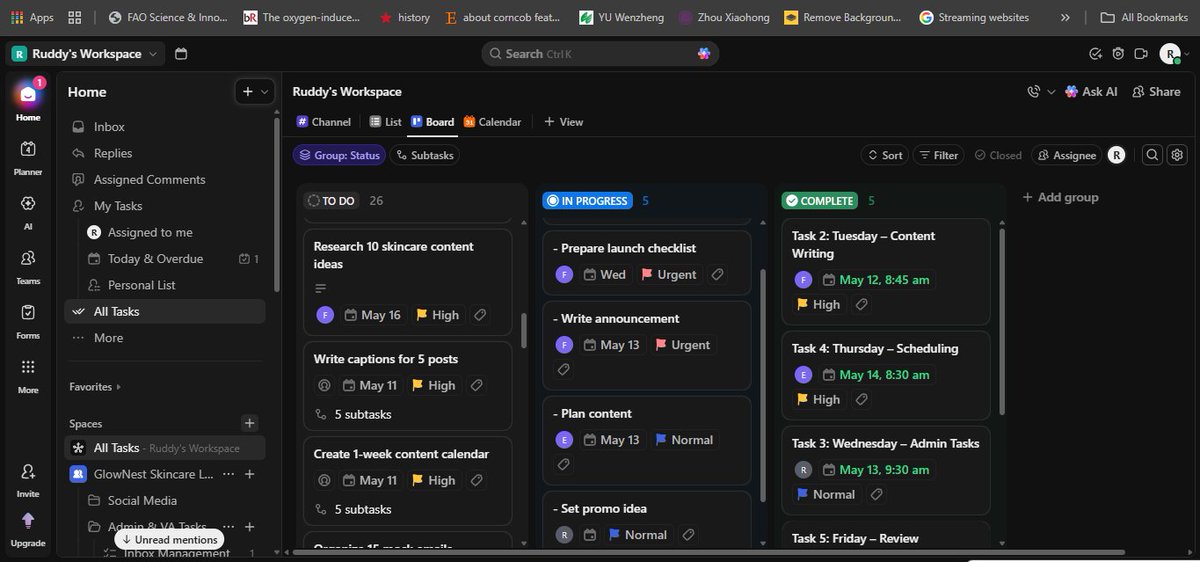Click the Search field
Image resolution: width=1200 pixels, height=562 pixels.
600,54
